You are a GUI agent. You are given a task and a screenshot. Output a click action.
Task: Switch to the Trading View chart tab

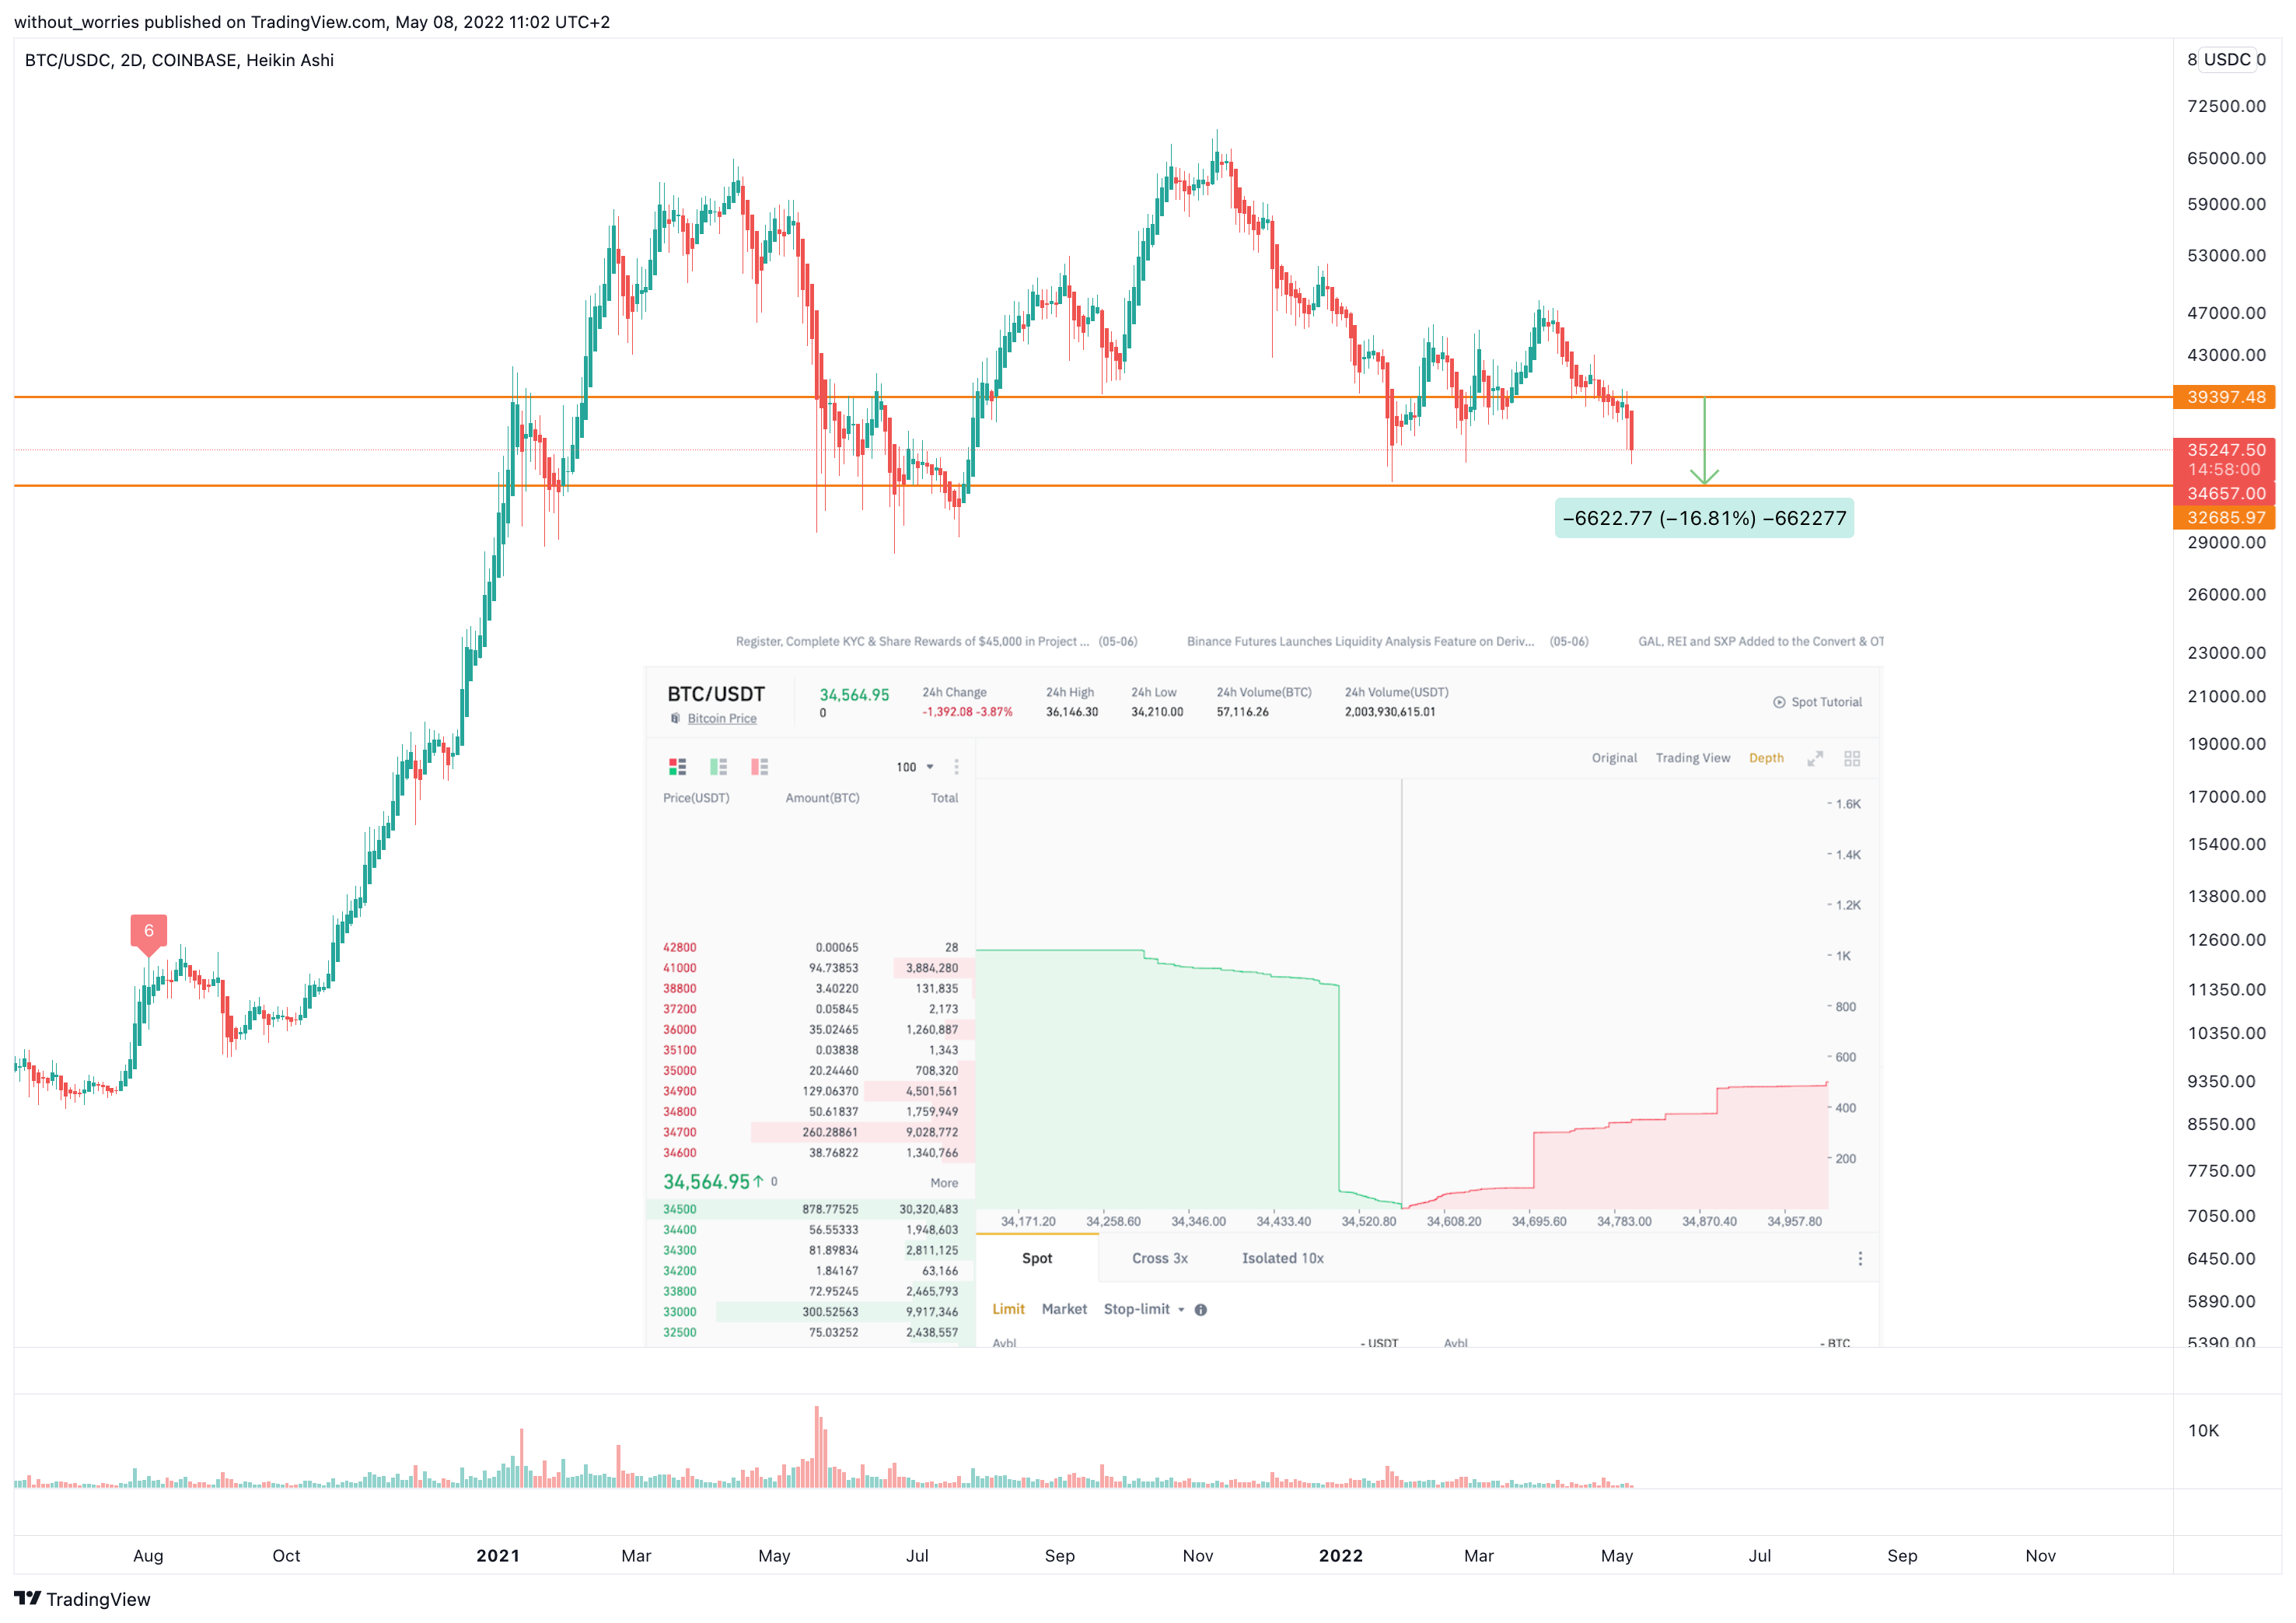[1692, 758]
